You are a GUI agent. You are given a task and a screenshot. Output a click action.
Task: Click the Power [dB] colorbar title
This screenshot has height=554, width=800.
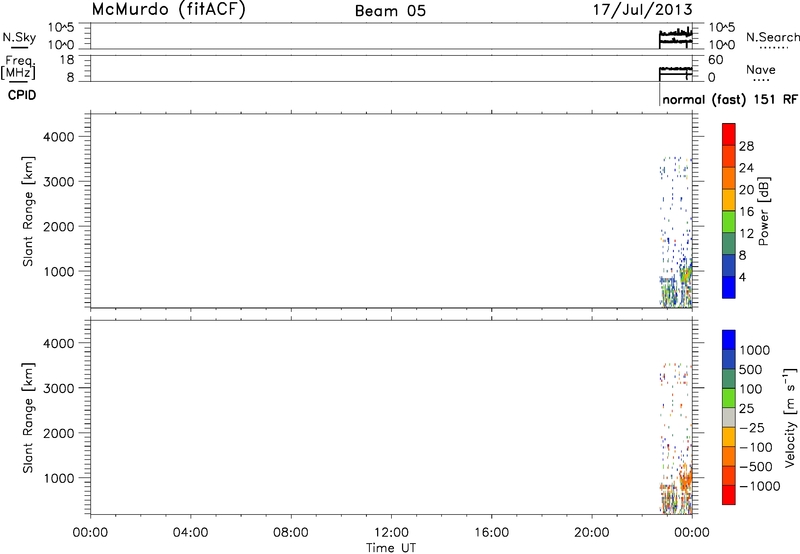pos(763,211)
